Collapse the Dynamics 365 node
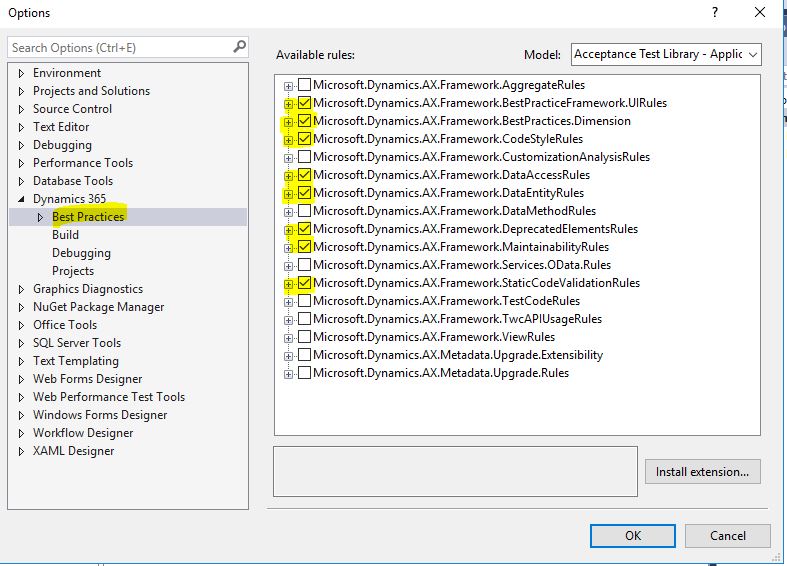The height and width of the screenshot is (566, 787). [x=21, y=199]
